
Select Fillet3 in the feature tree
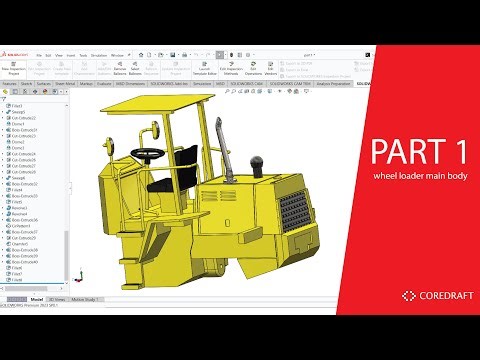[x=14, y=106]
